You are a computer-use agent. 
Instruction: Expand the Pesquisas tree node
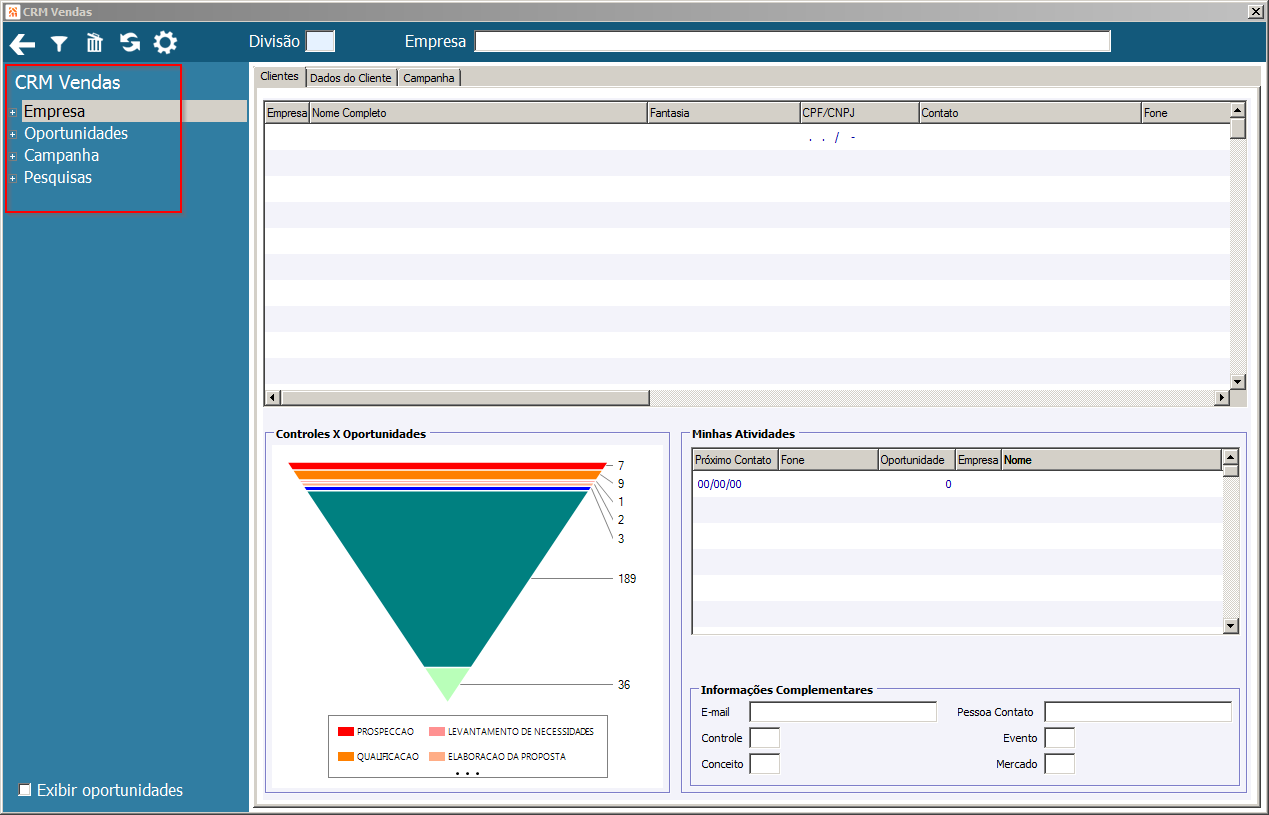13,178
